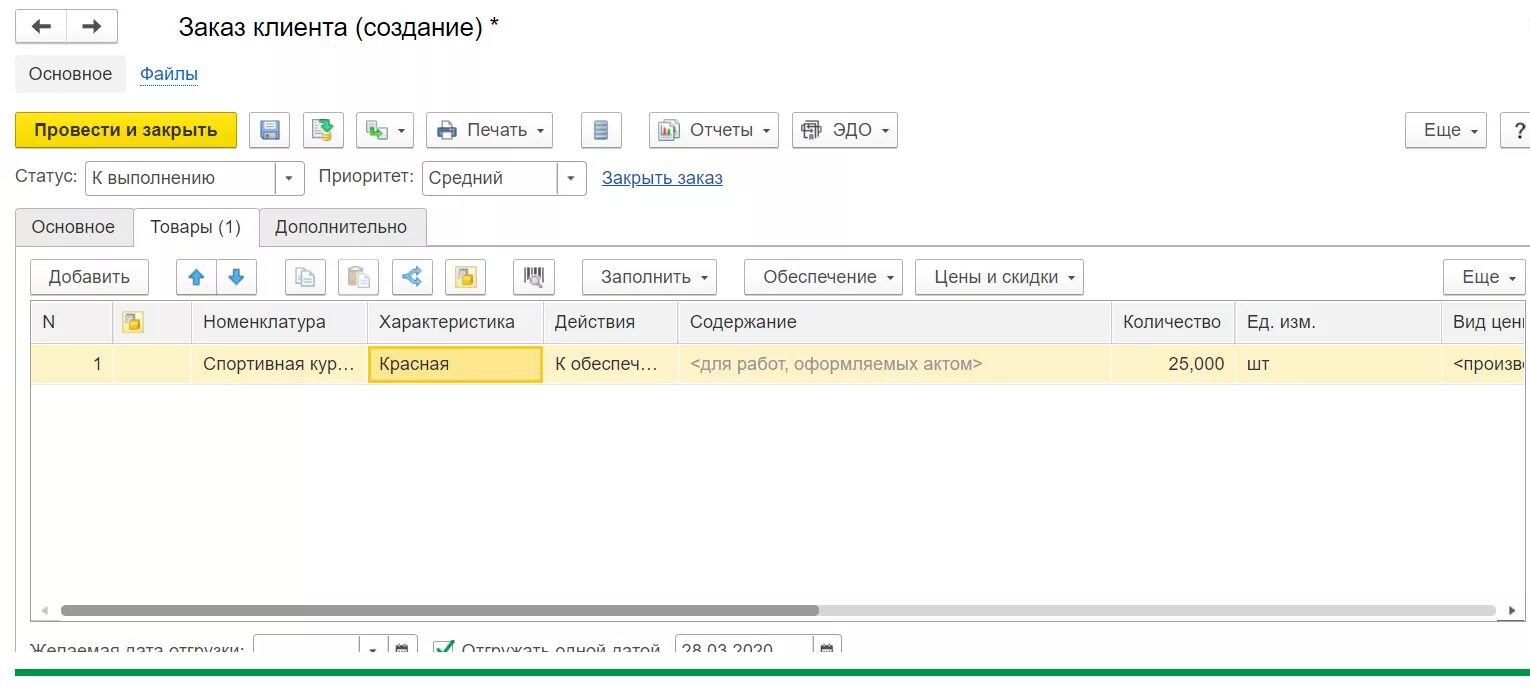Click the 'Ед. изм.' column header

click(x=1338, y=322)
